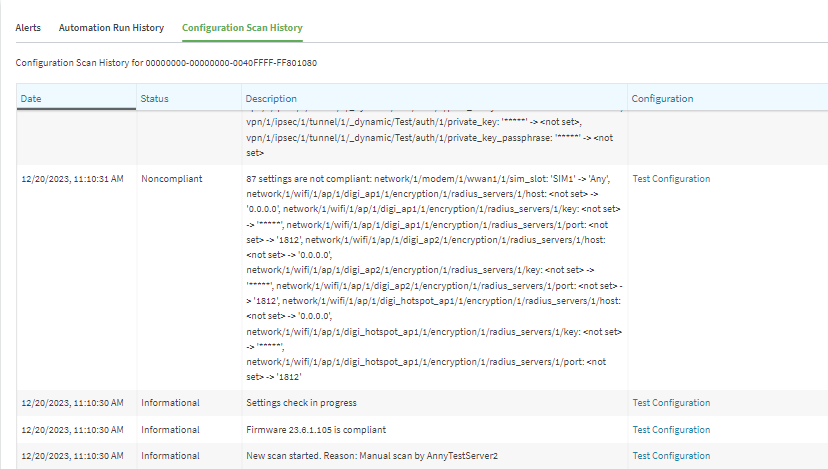
Task: Select the Noncompliant status cell
Action: pyautogui.click(x=172, y=179)
